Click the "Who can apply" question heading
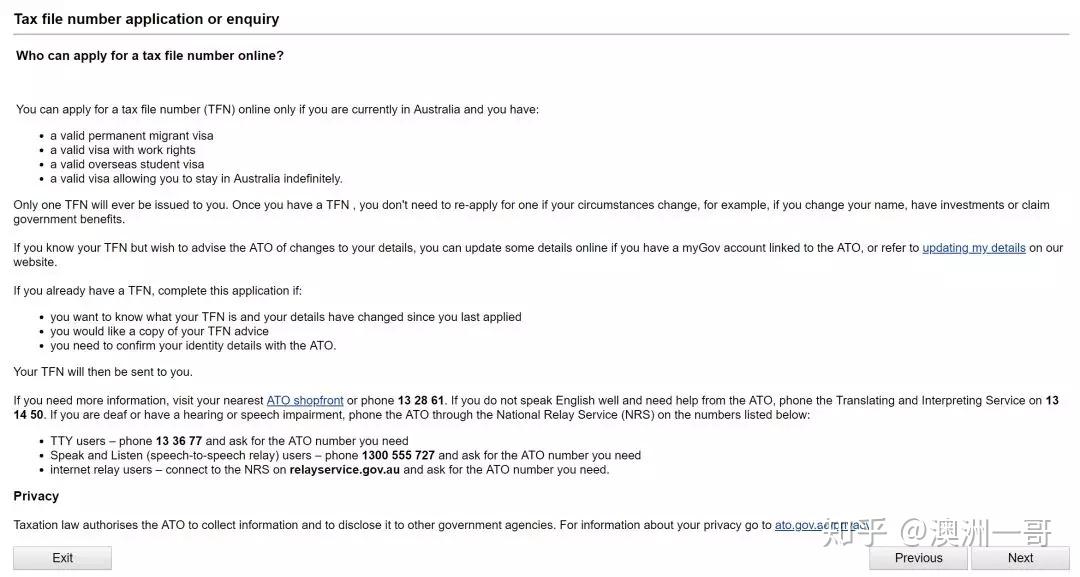 click(150, 56)
